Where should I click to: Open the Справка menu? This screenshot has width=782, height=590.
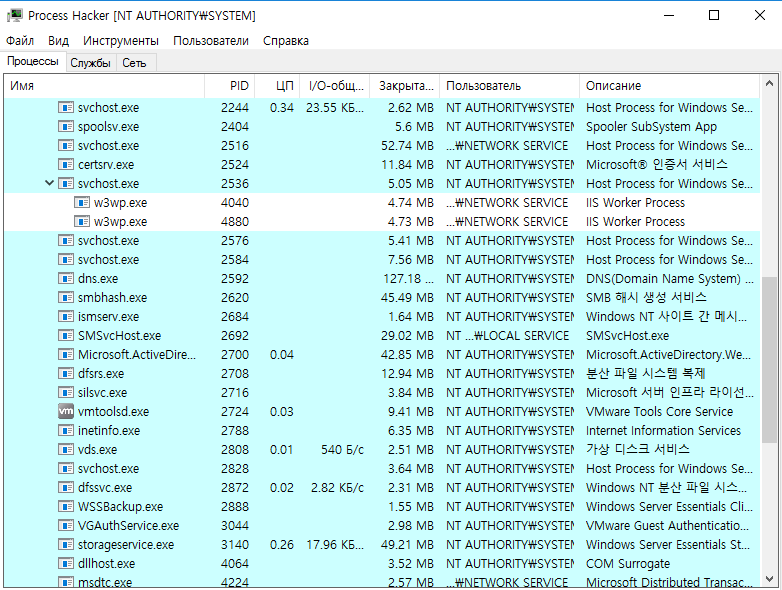click(x=286, y=40)
